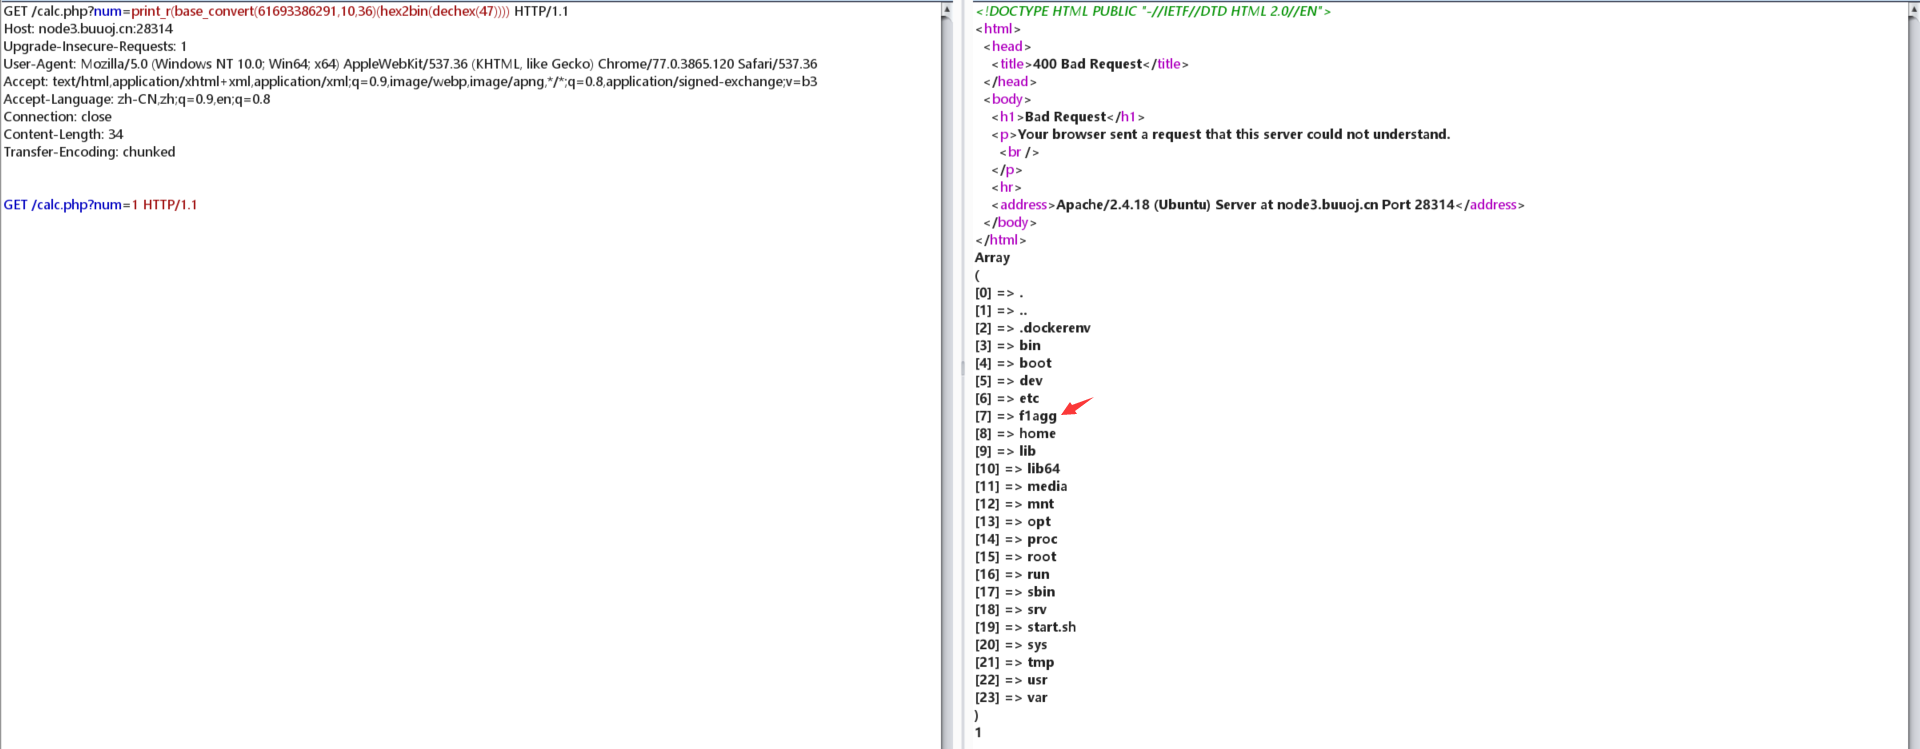Click the [18] => srv entry

point(1011,610)
